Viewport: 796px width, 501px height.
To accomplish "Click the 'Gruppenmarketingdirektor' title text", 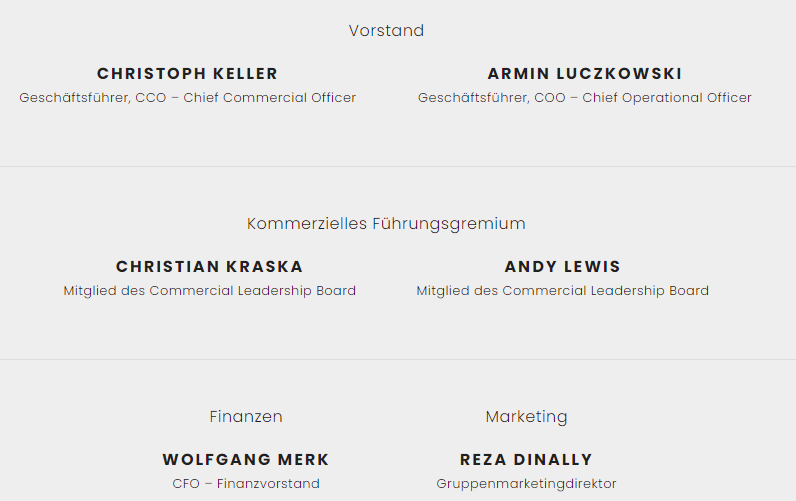I will coord(526,484).
